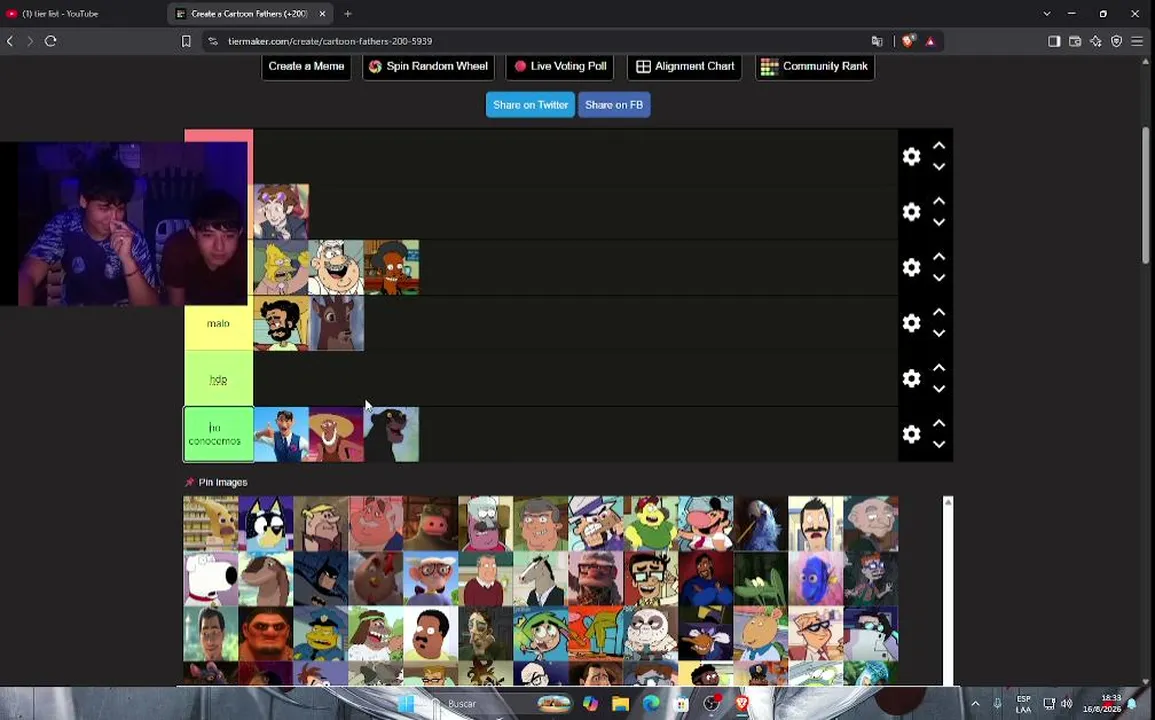Select the BoJack Horseman horse image
The image size is (1155, 720).
[541, 579]
